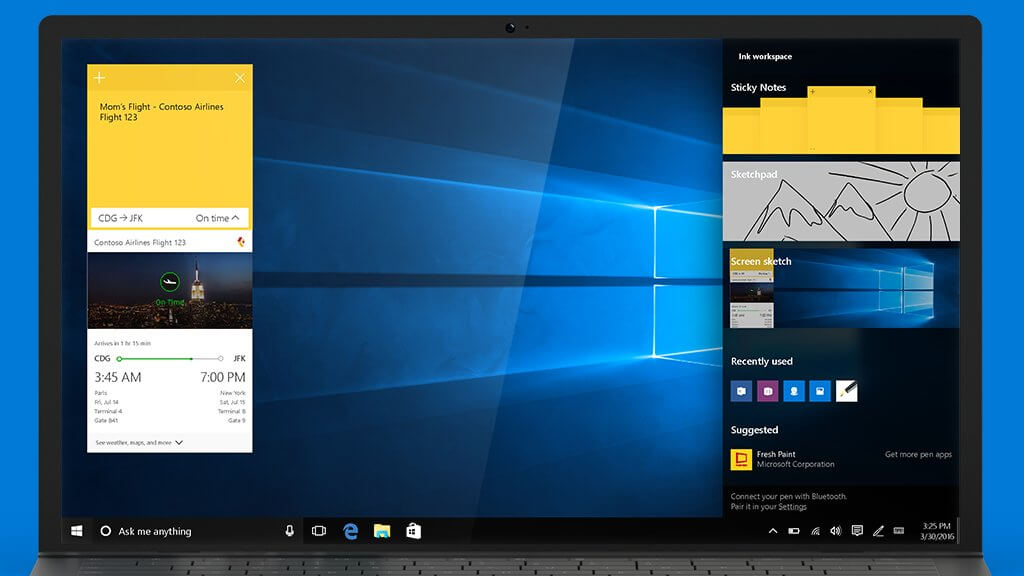The width and height of the screenshot is (1024, 576).
Task: Select the Cortana microphone icon
Action: pos(290,530)
